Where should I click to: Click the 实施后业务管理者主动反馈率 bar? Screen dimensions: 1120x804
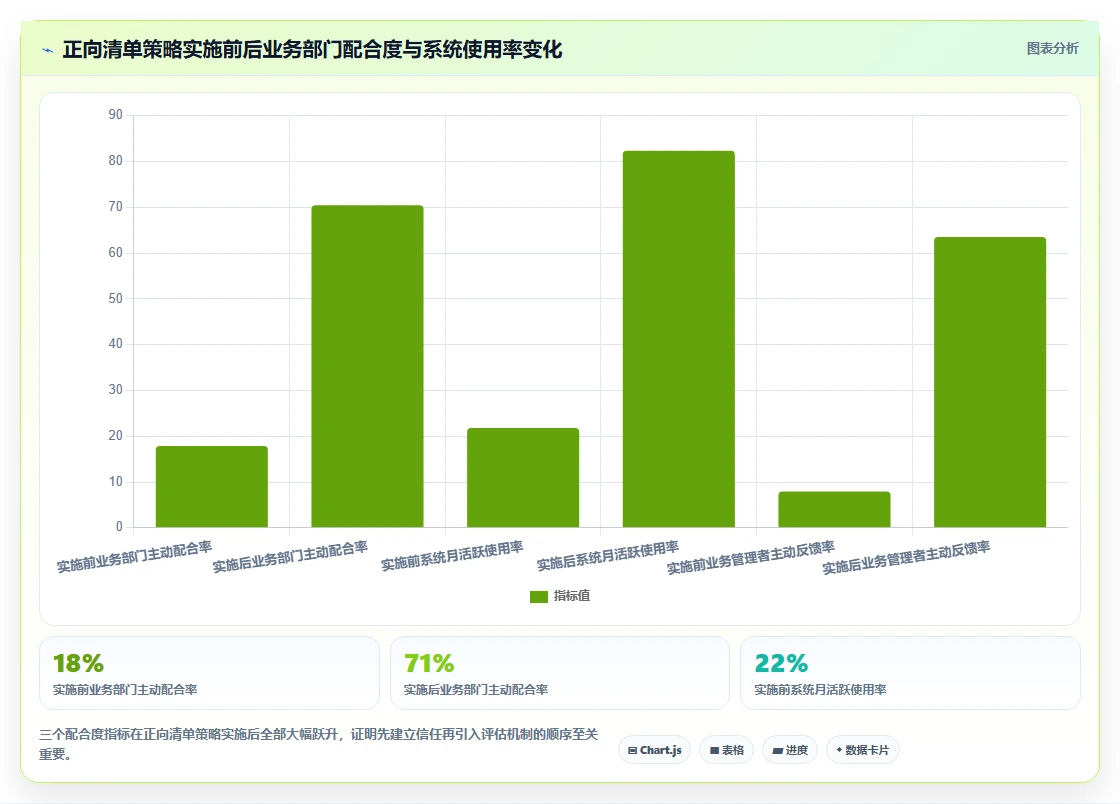click(990, 382)
